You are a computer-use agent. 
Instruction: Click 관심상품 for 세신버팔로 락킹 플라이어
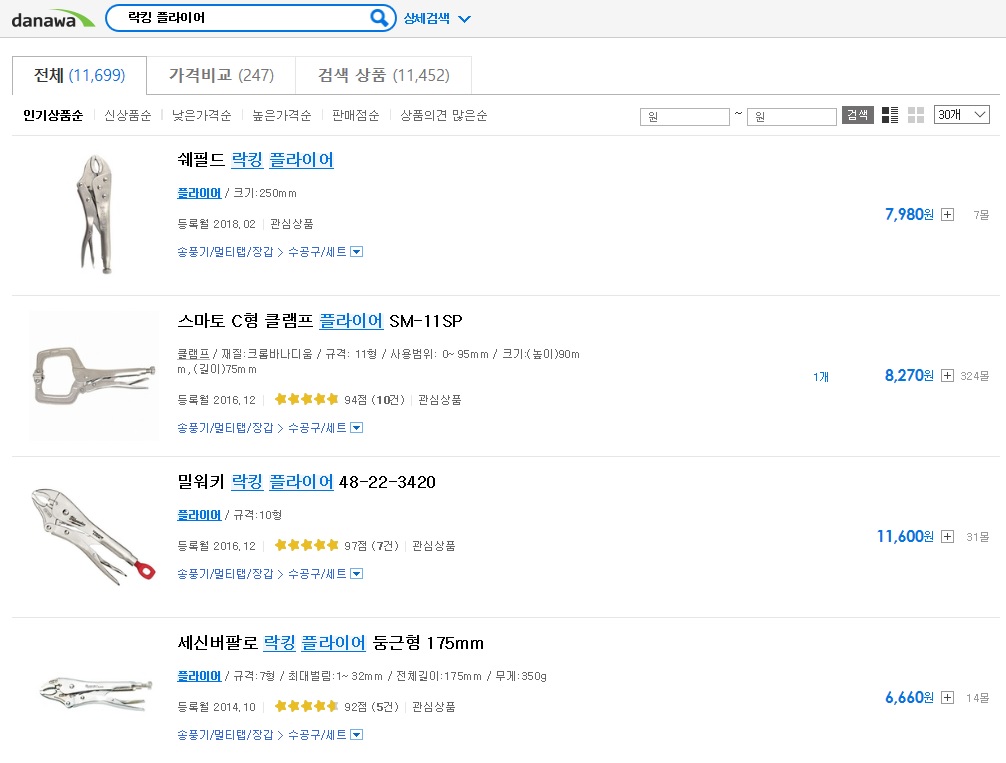pyautogui.click(x=434, y=707)
